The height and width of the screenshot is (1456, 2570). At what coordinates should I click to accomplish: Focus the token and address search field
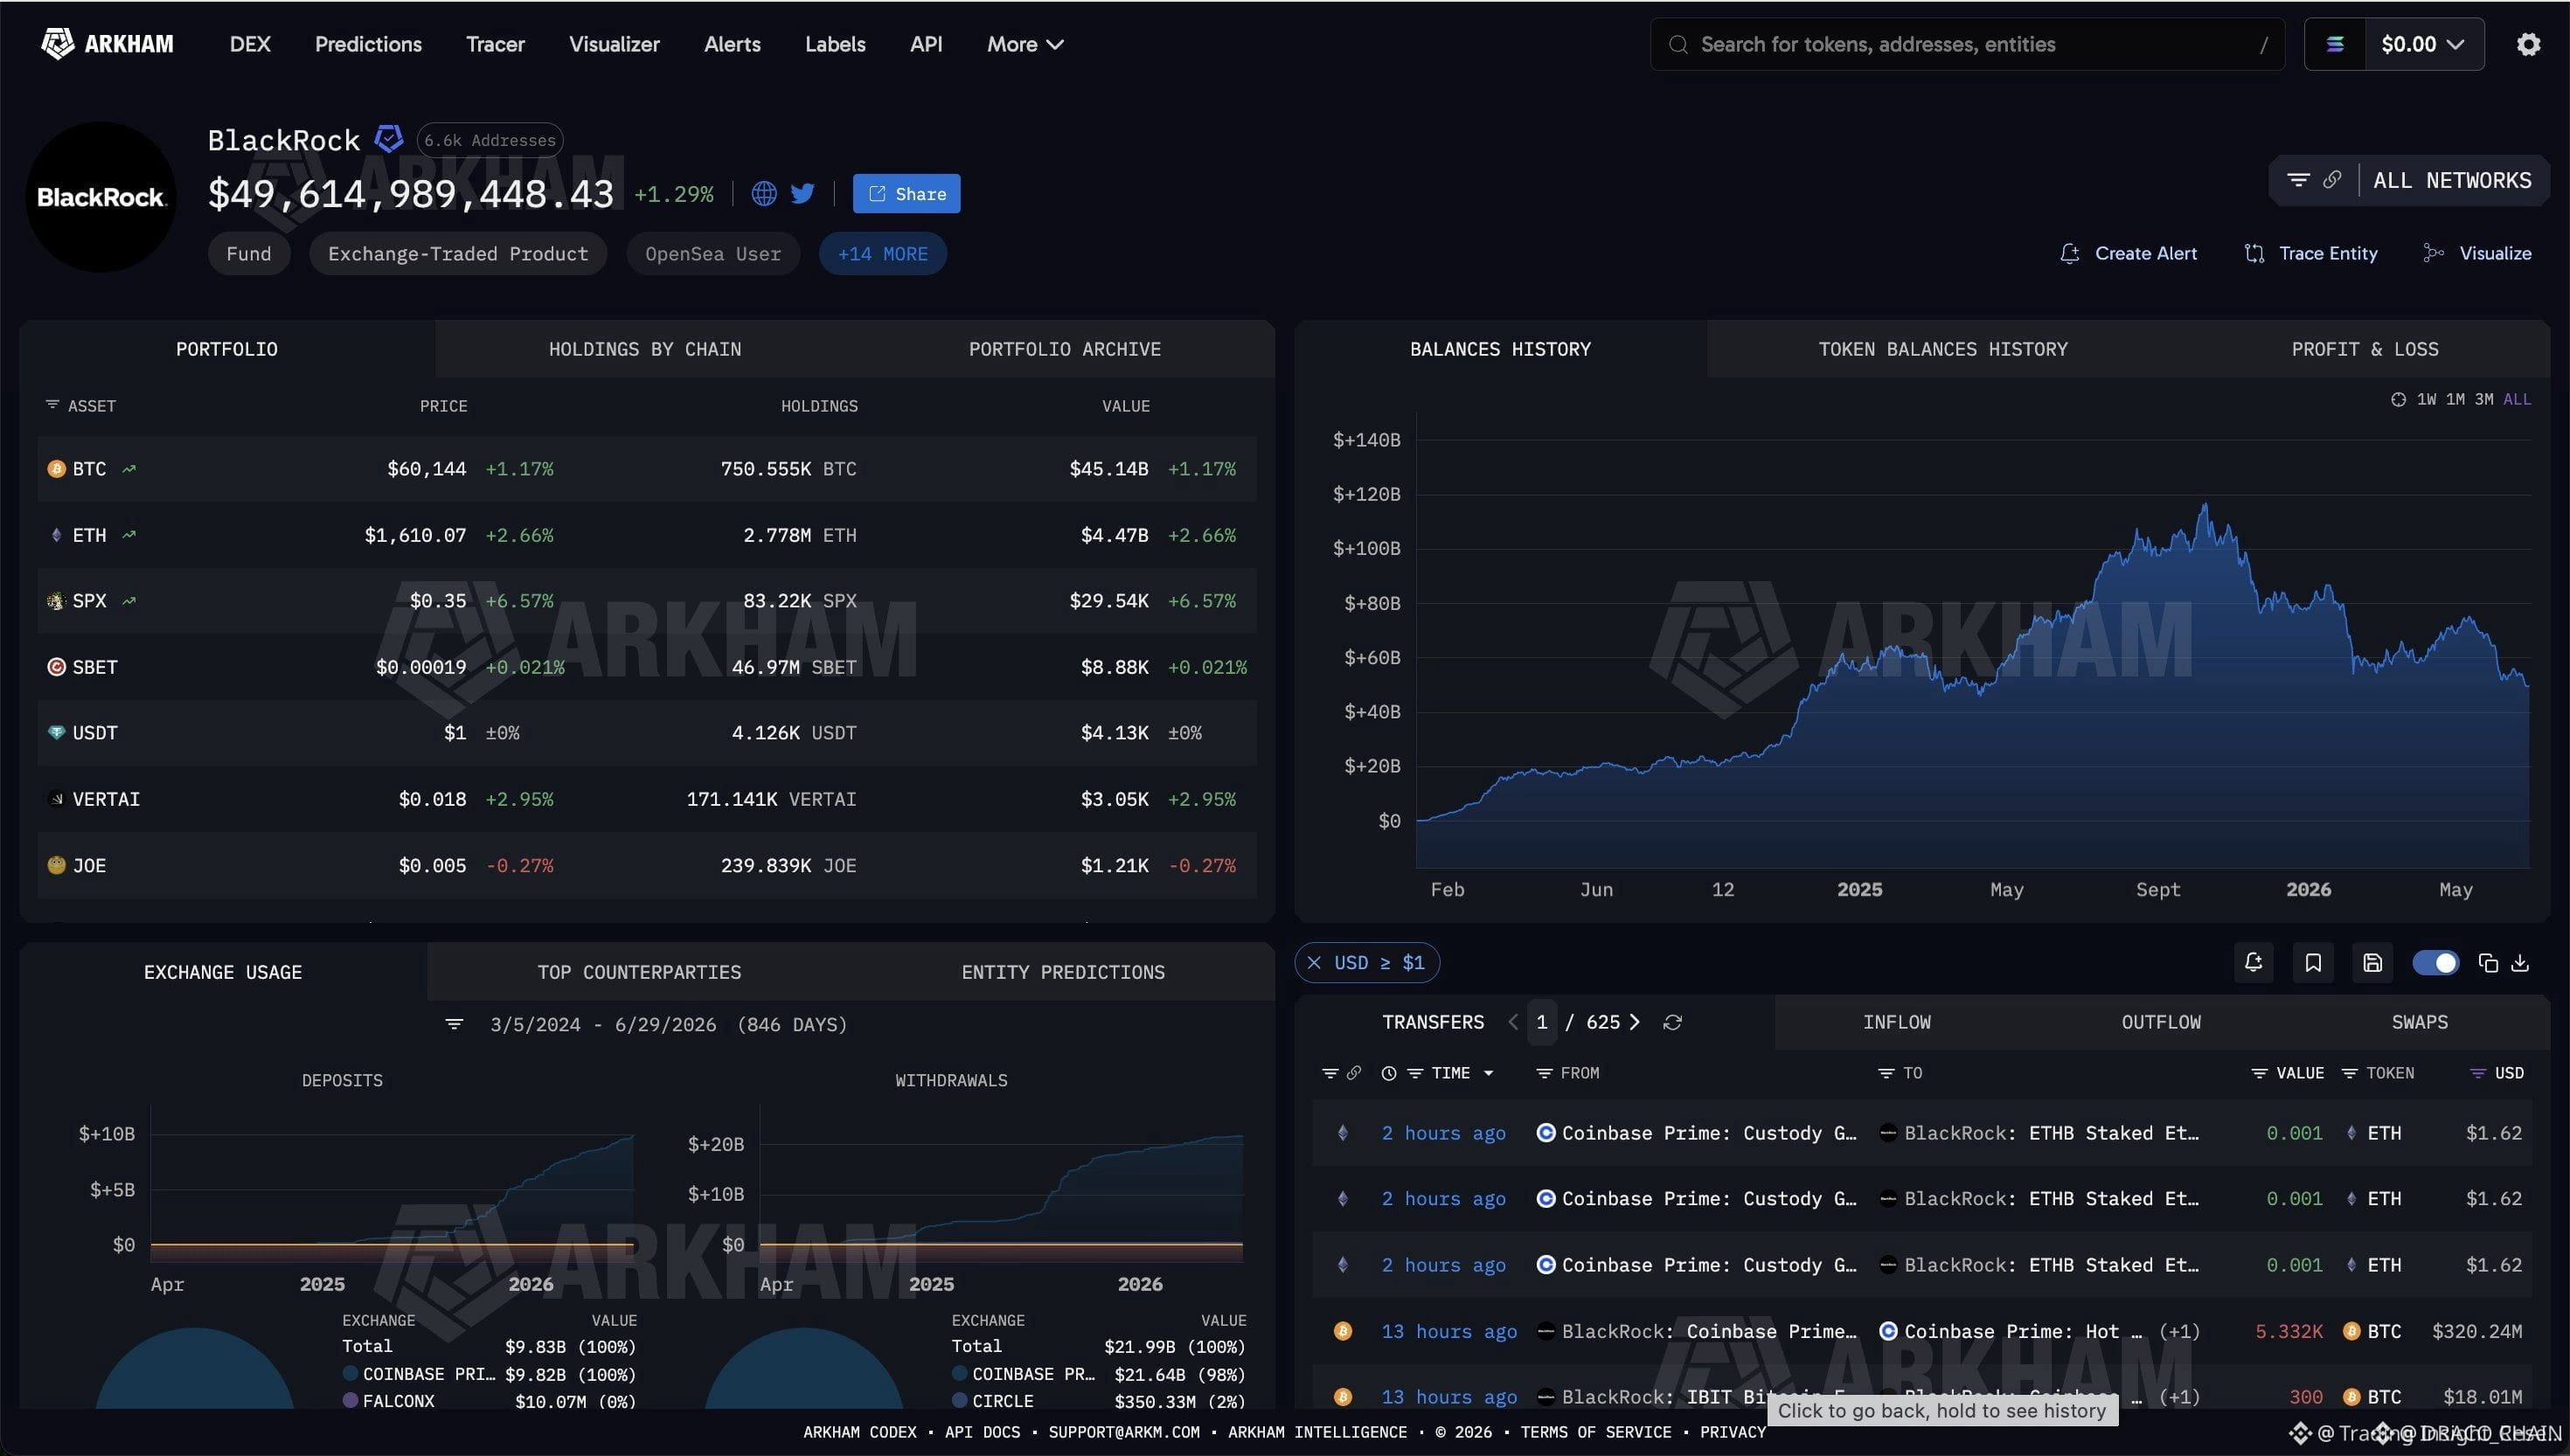pyautogui.click(x=1967, y=44)
